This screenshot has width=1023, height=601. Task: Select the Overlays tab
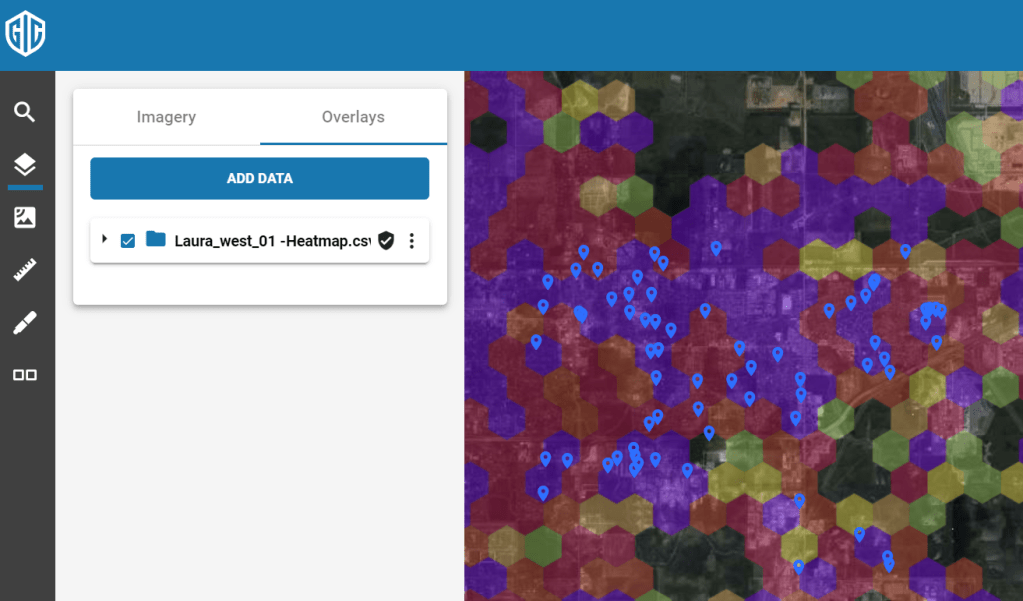(x=353, y=117)
